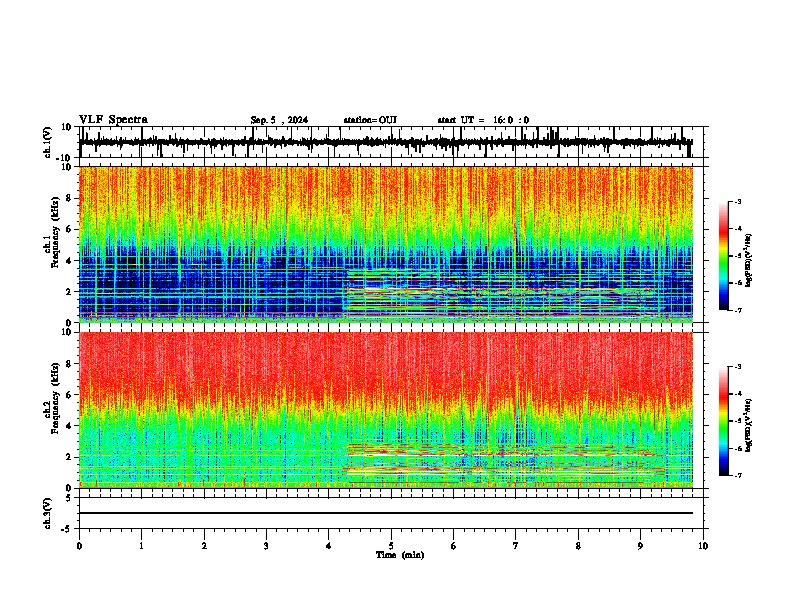Click the "-5" tick on ch.2 colorbar

(737, 421)
